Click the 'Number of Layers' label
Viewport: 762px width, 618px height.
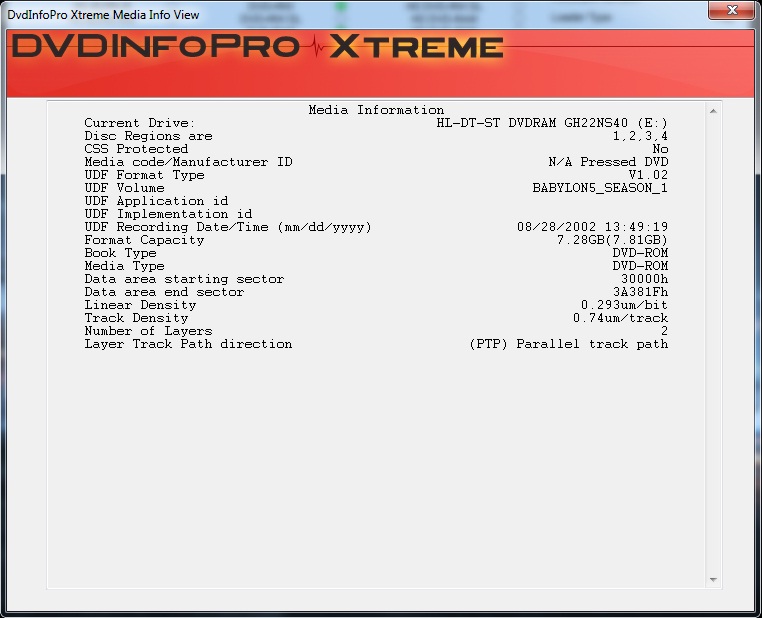click(x=148, y=331)
